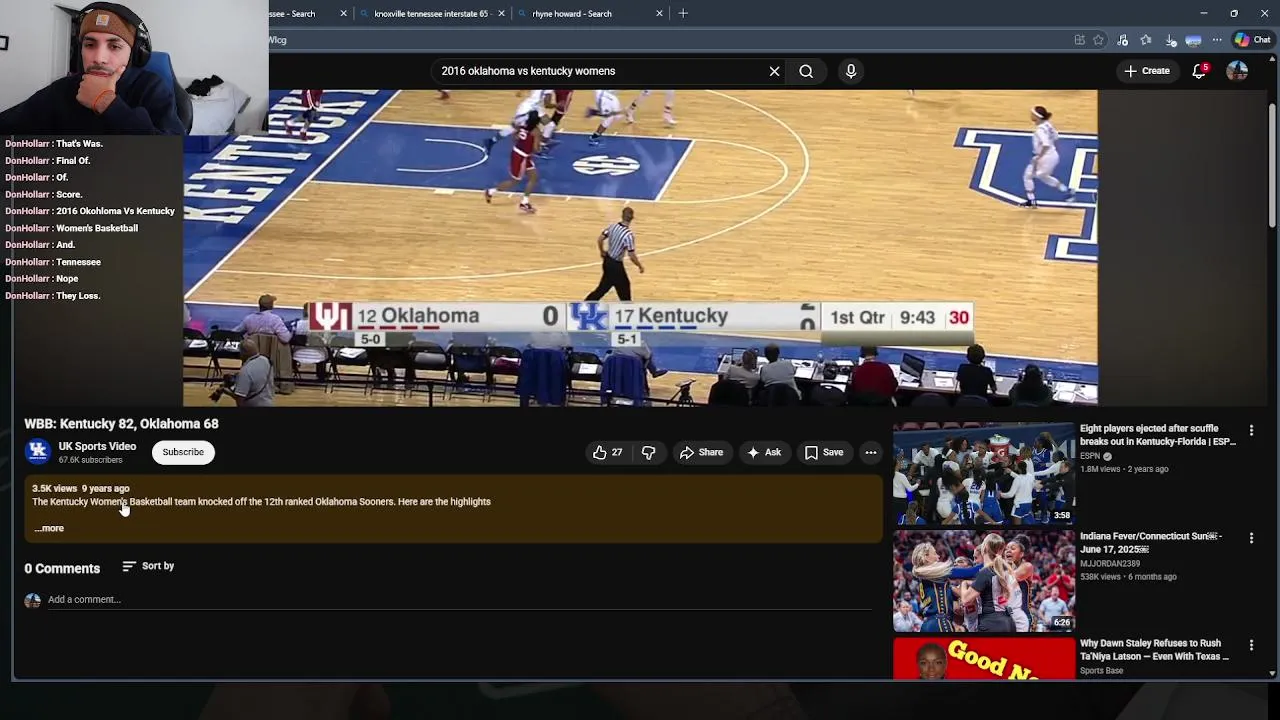Viewport: 1280px width, 720px height.
Task: Open the YouTube Create menu
Action: coord(1146,71)
